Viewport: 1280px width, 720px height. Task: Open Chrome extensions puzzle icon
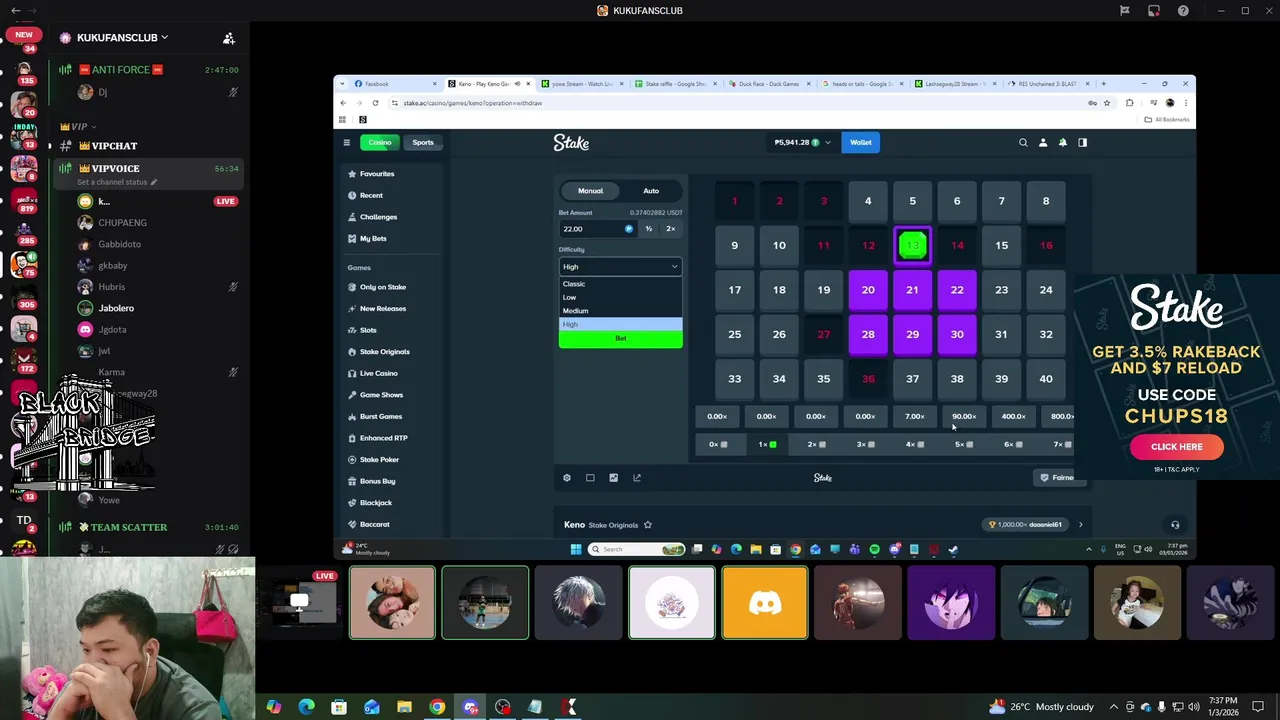click(1130, 103)
